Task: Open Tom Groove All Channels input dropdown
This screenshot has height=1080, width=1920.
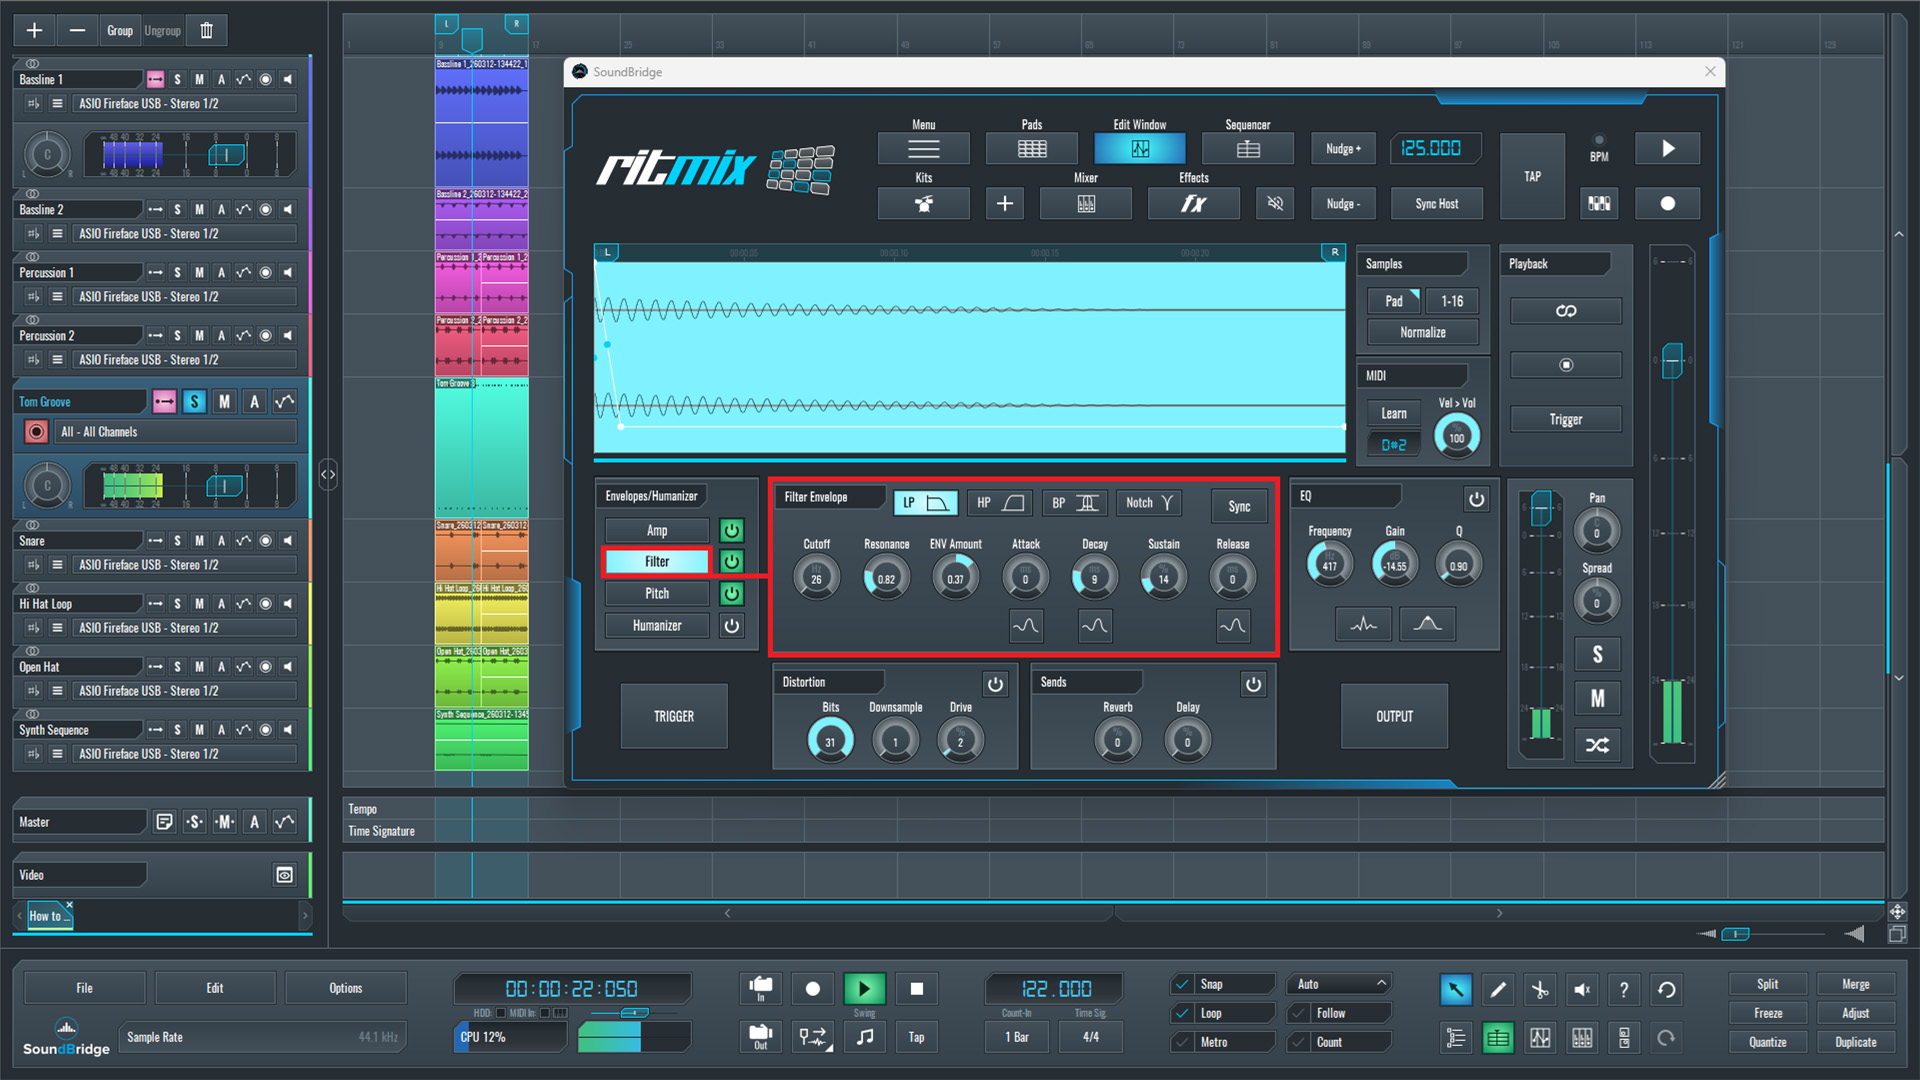Action: pos(176,432)
